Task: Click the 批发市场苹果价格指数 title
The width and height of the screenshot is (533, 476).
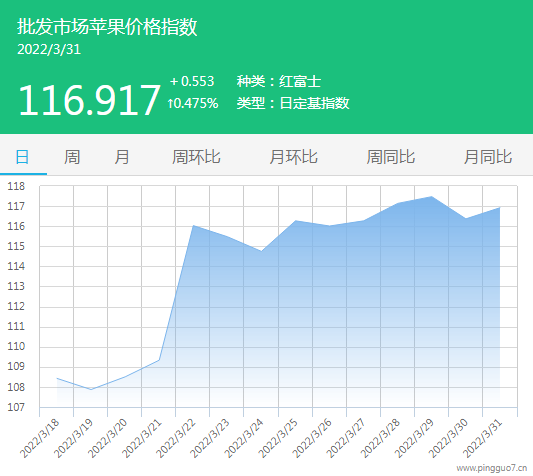Action: point(107,27)
